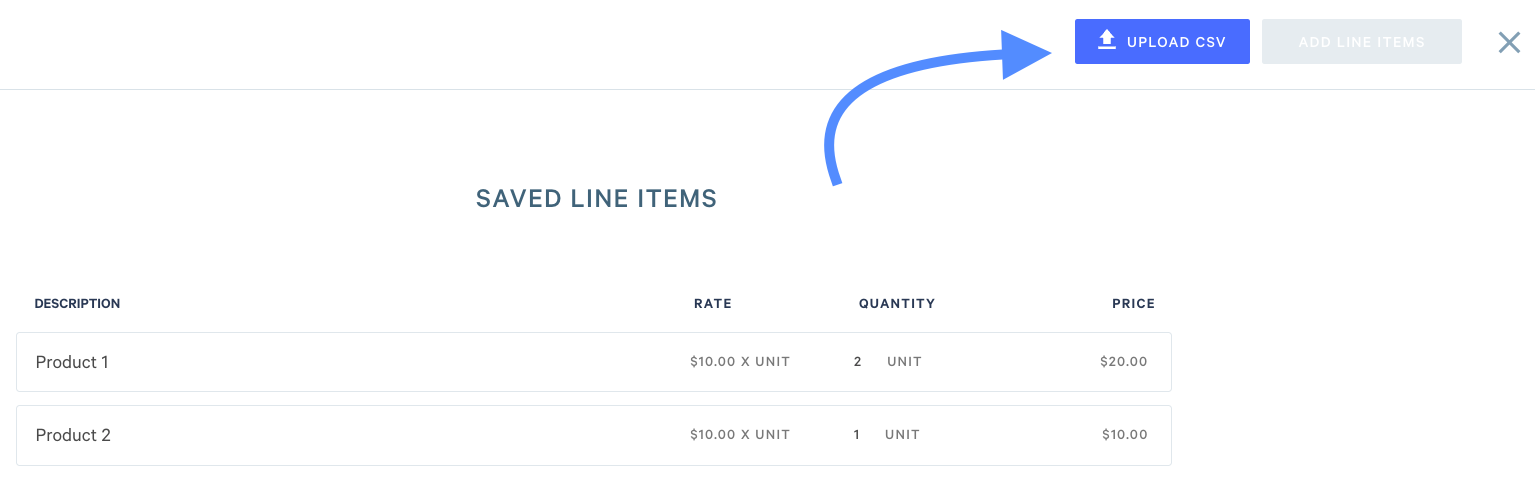Select the Product 2 line item row

594,435
